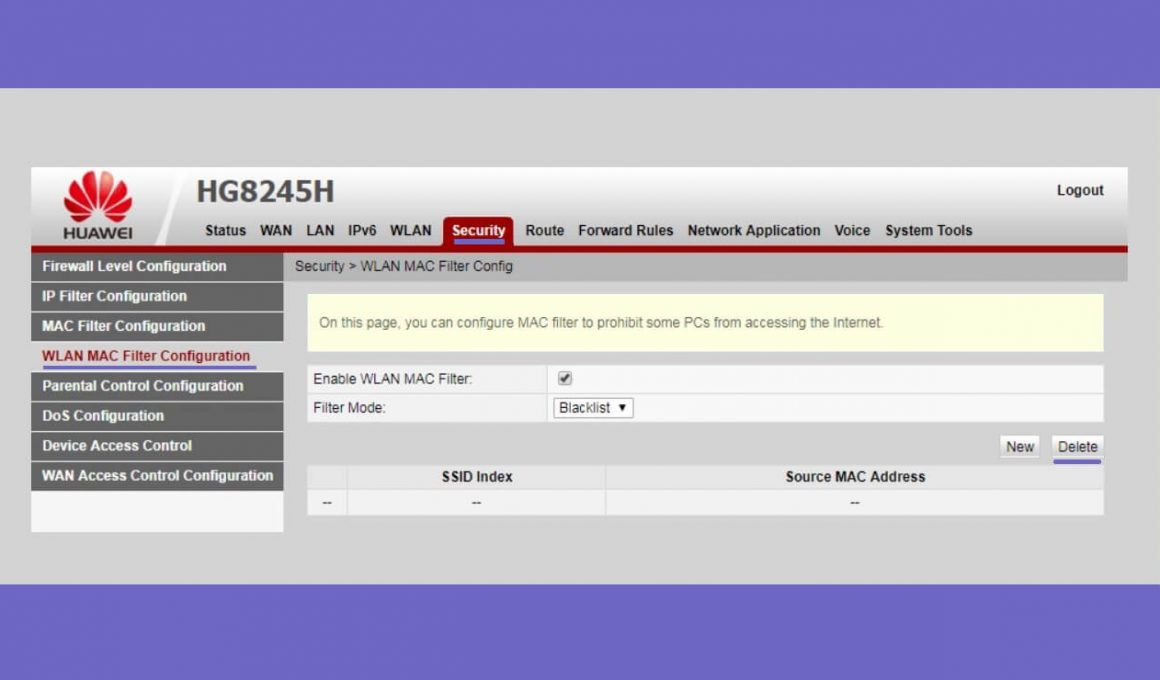The image size is (1160, 680).
Task: Select WLAN MAC Filter Configuration
Action: coord(157,356)
